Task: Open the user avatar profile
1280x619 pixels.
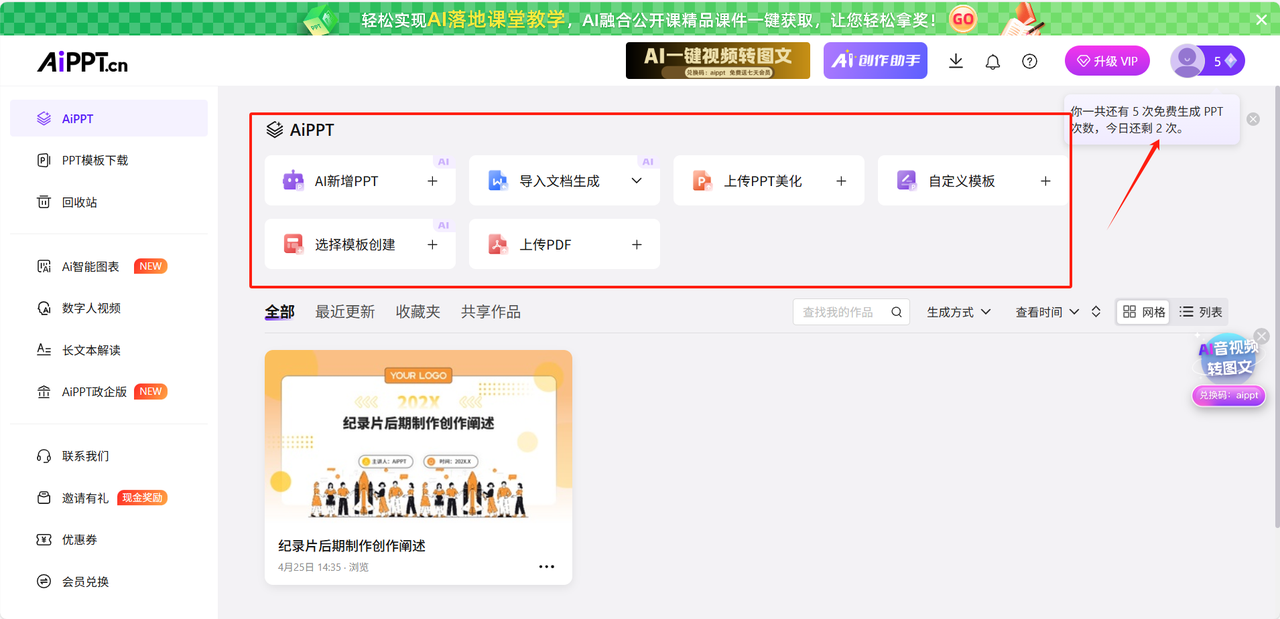Action: pyautogui.click(x=1188, y=61)
